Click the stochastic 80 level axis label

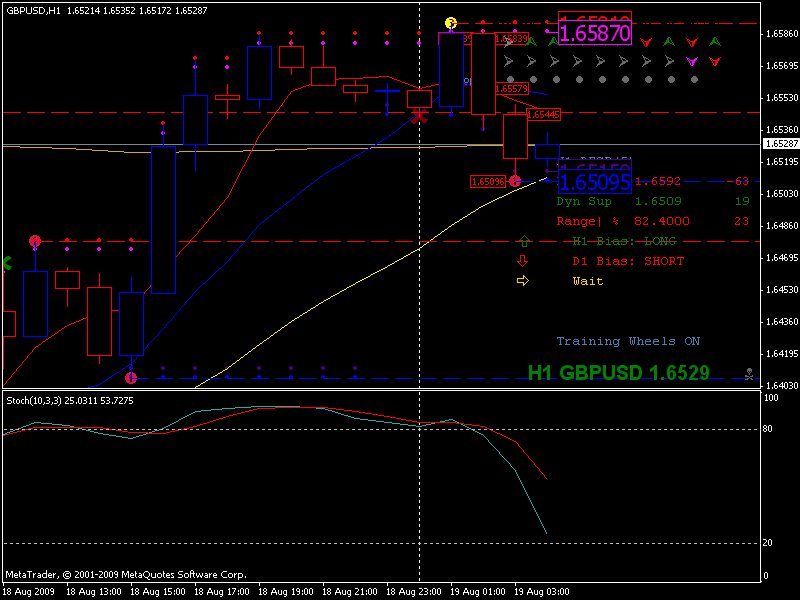(768, 429)
